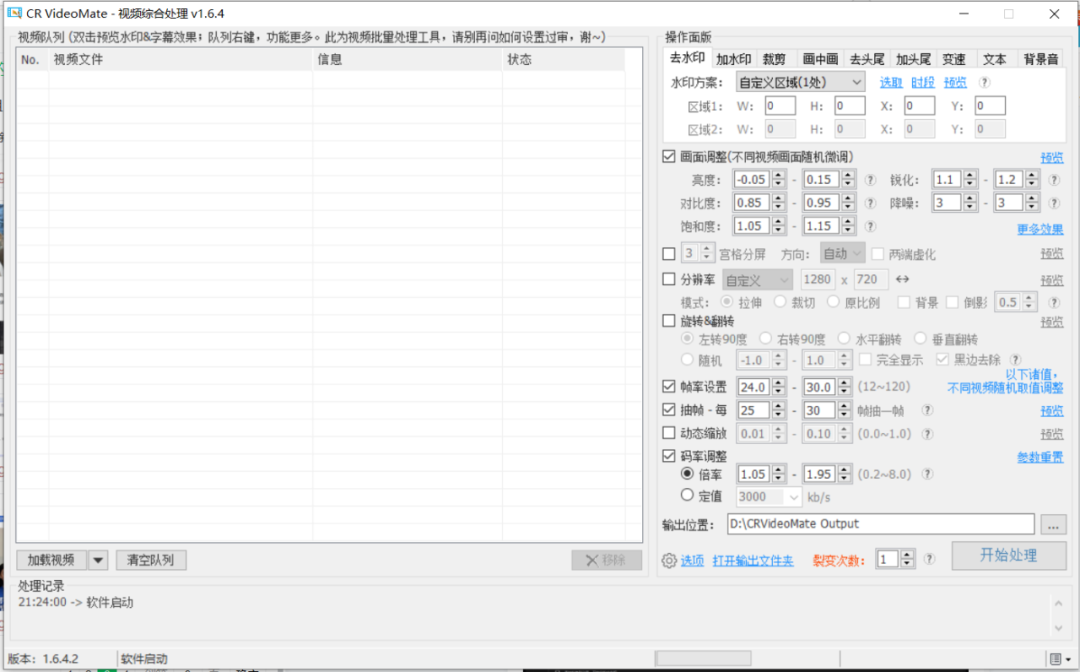Switch to the 背景音 tab
Viewport: 1080px width, 672px height.
point(1040,59)
